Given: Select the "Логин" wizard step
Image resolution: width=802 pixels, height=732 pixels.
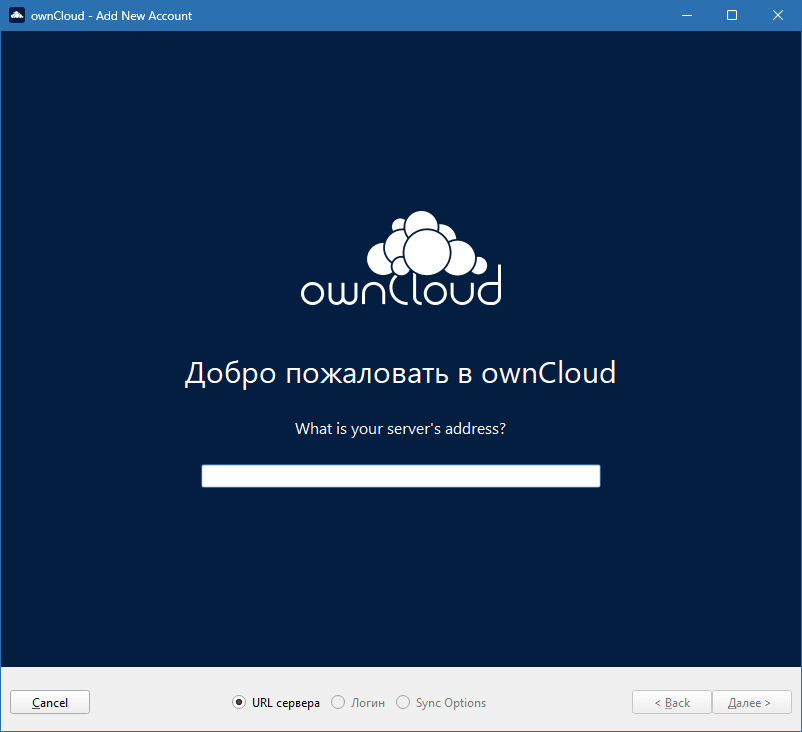Looking at the screenshot, I should point(336,702).
